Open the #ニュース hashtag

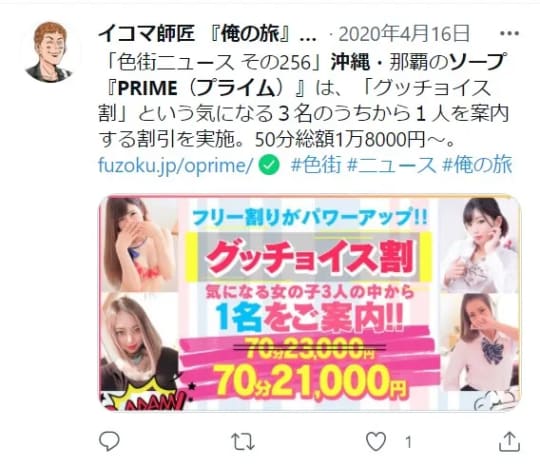pos(392,165)
